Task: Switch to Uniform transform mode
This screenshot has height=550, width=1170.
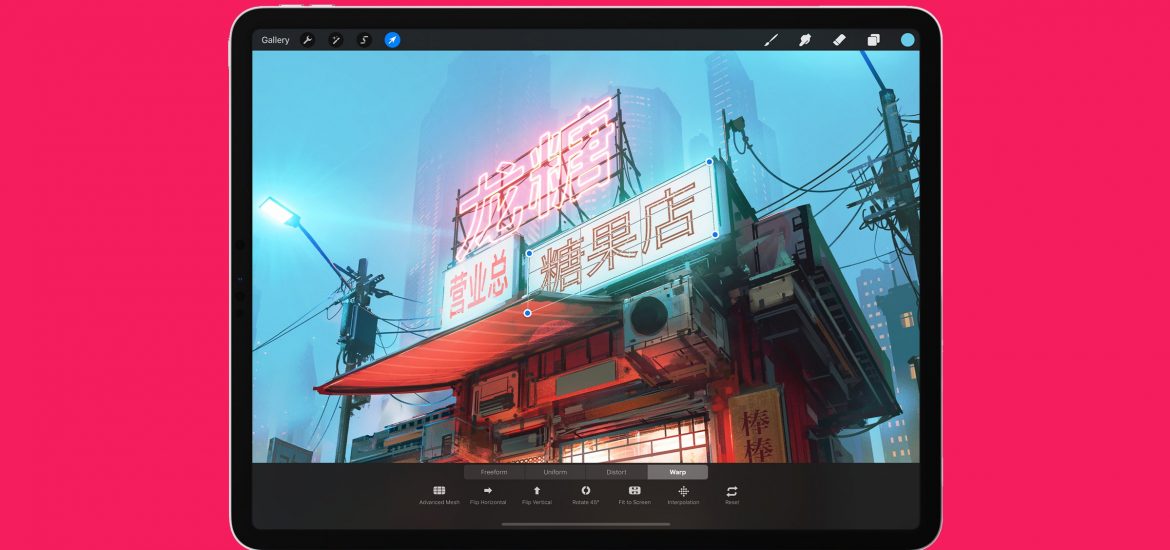Action: [555, 472]
